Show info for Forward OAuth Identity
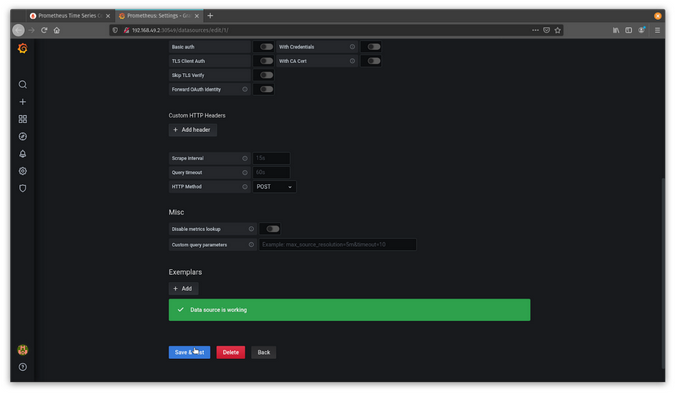Viewport: 675px width, 393px height. coord(245,90)
